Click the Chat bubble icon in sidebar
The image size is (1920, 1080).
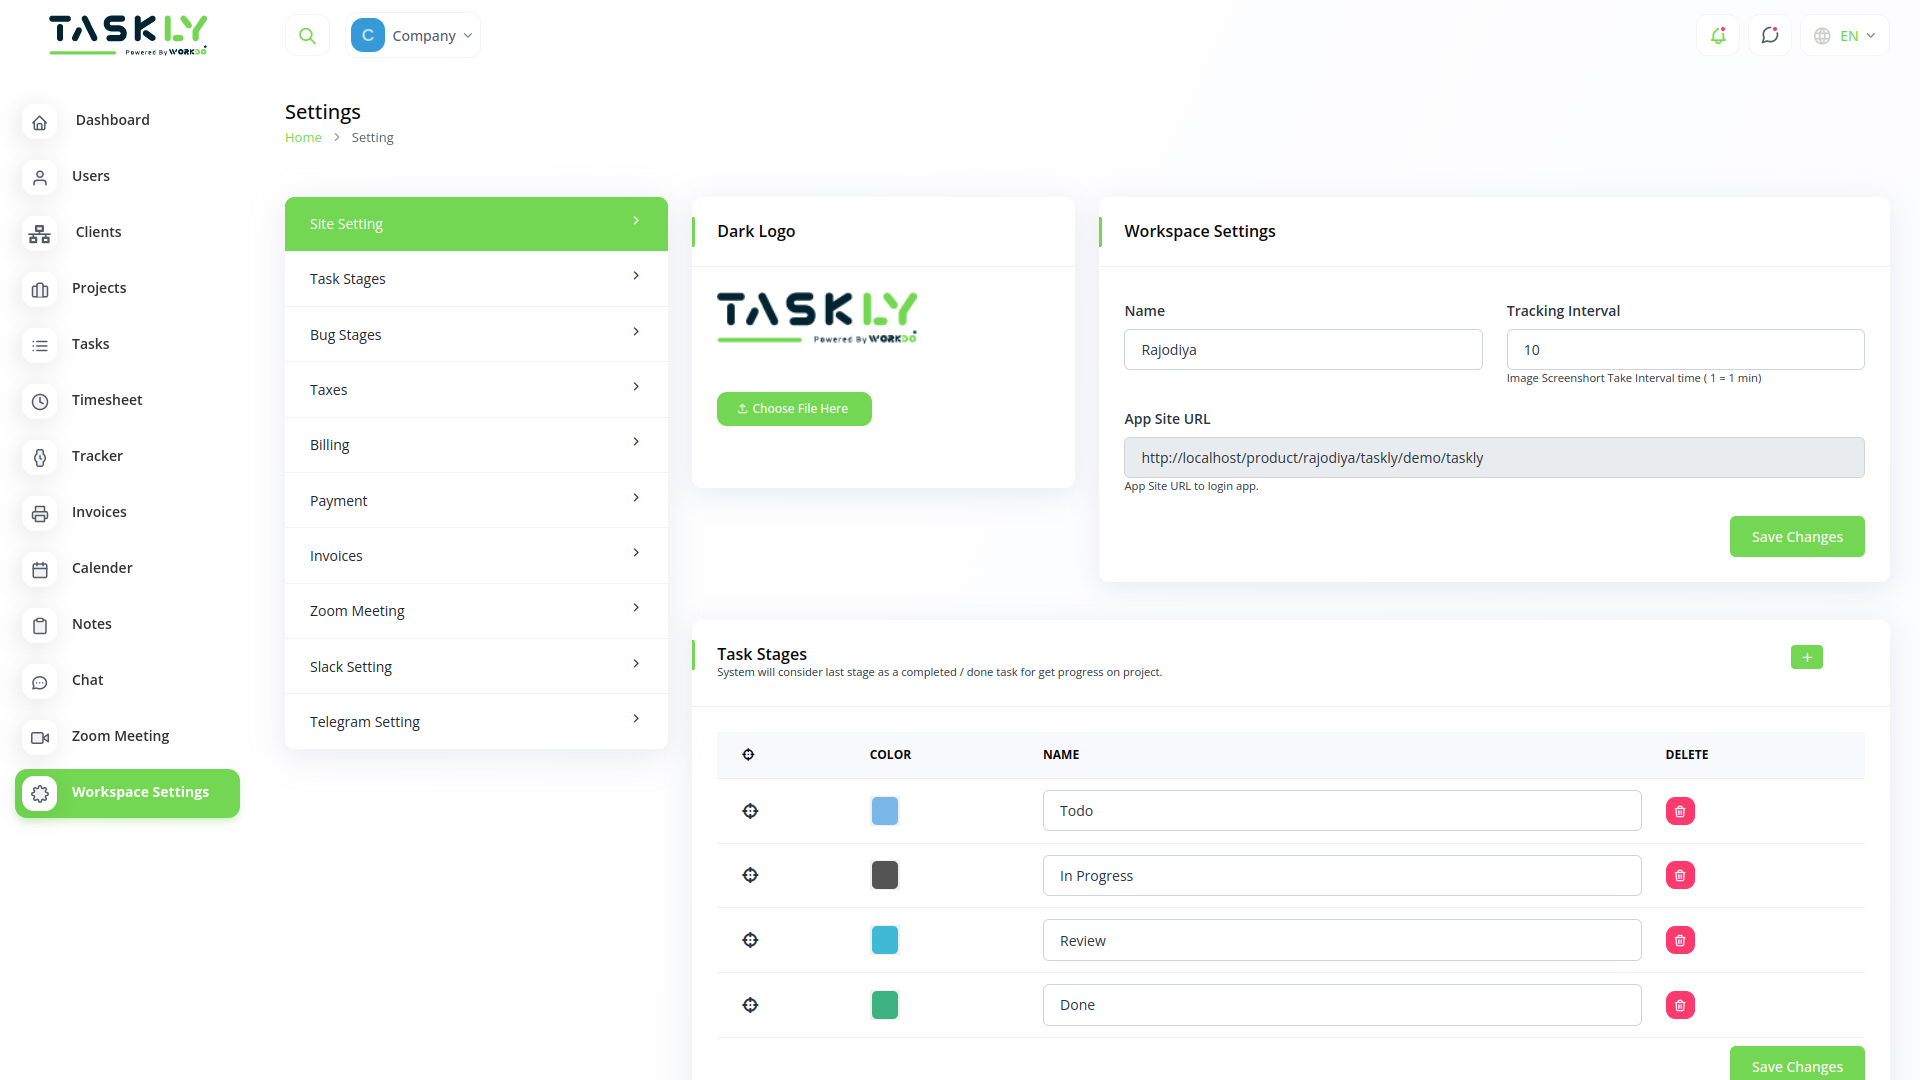click(x=39, y=682)
